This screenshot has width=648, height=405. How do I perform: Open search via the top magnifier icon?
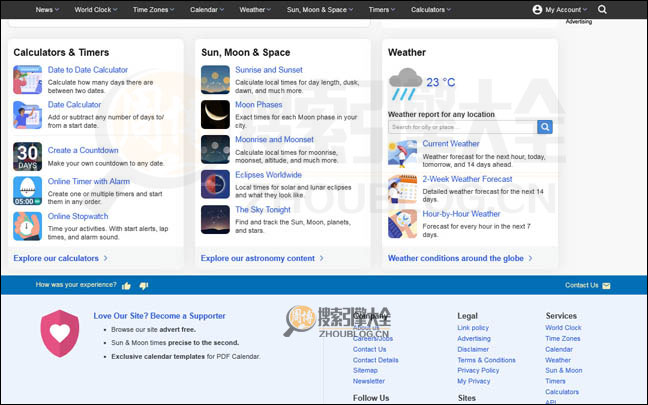click(602, 10)
